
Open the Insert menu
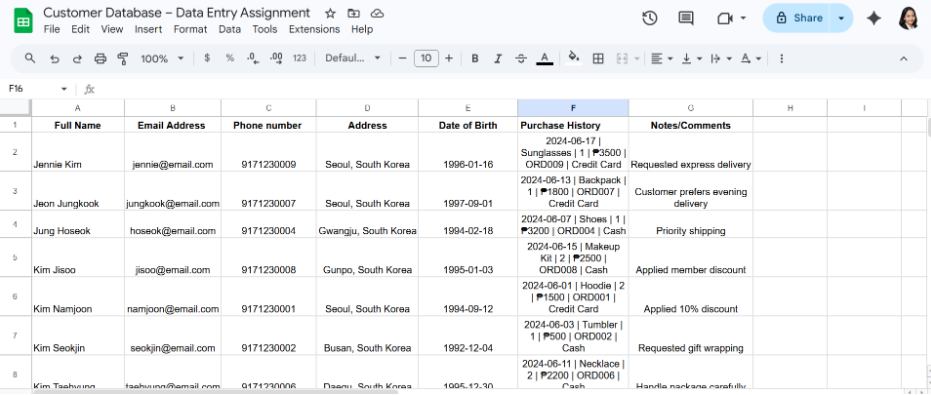[148, 29]
